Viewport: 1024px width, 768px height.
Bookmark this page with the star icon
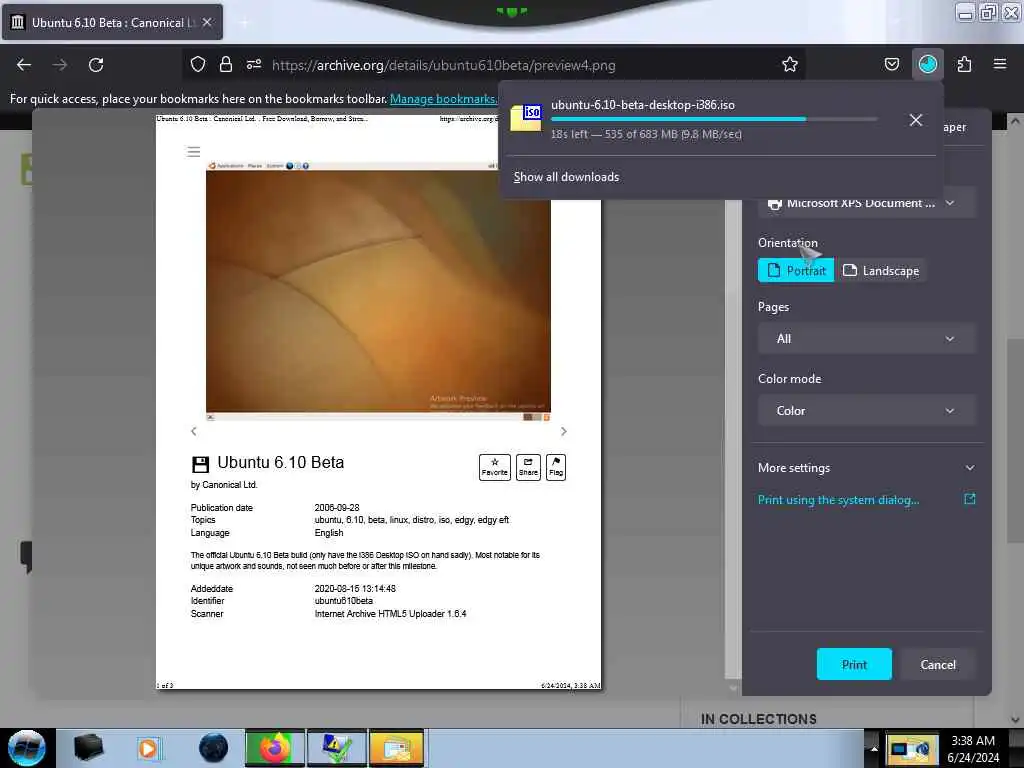click(790, 64)
